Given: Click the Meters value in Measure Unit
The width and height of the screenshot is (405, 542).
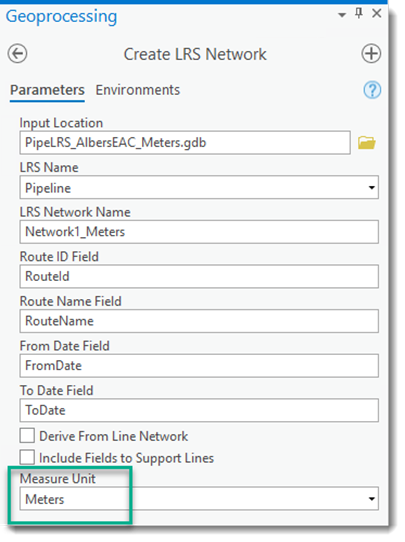Looking at the screenshot, I should click(45, 499).
